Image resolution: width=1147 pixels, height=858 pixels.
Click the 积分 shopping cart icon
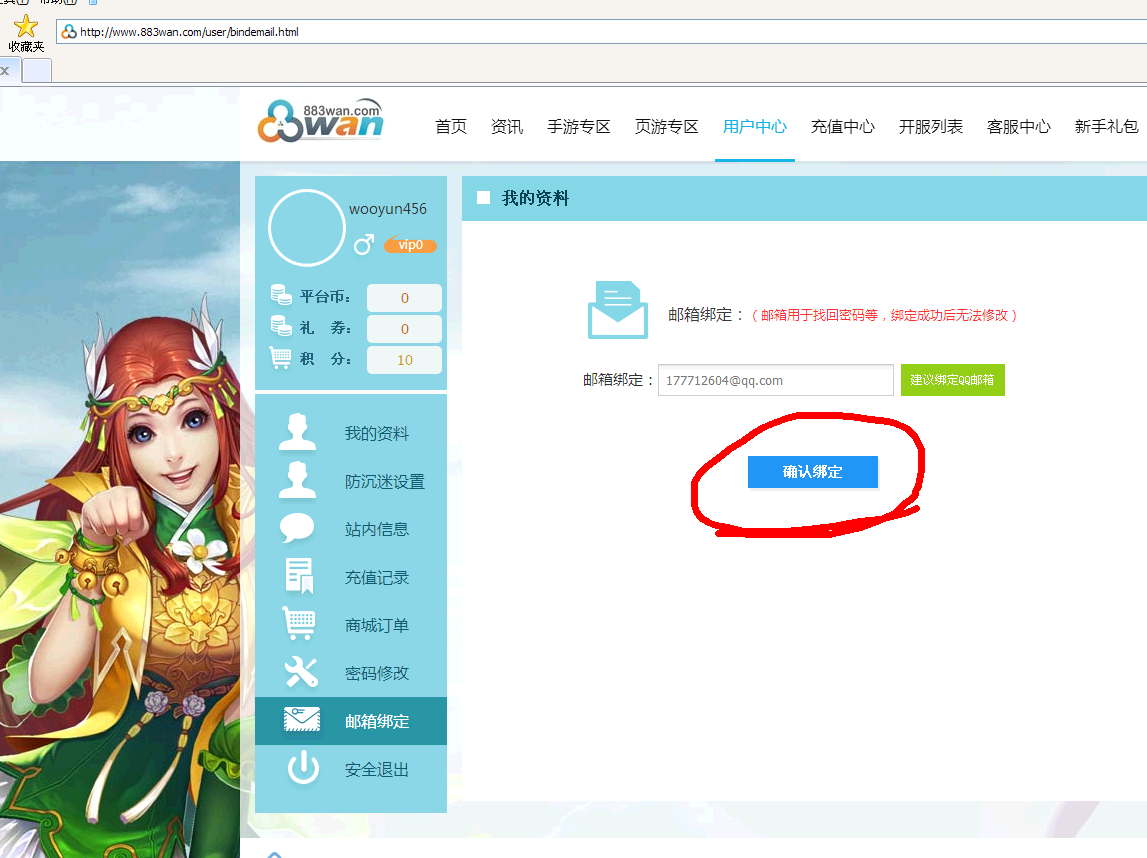[x=281, y=358]
